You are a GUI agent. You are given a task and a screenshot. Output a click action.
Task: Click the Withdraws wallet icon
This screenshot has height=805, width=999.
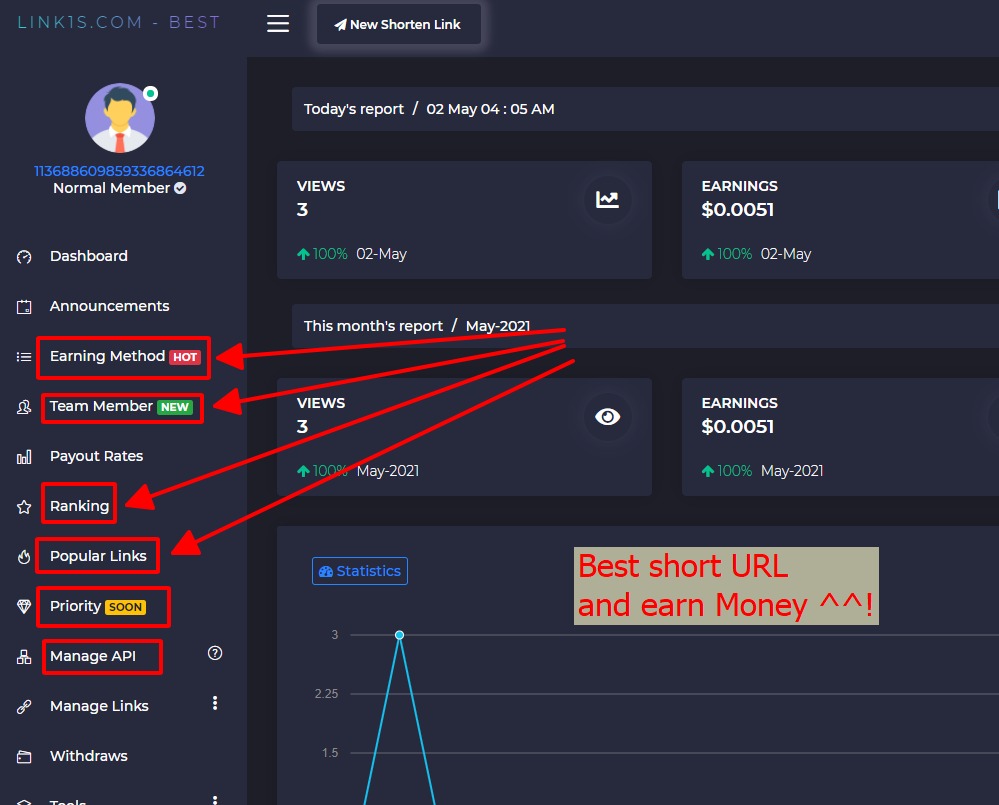(x=24, y=757)
